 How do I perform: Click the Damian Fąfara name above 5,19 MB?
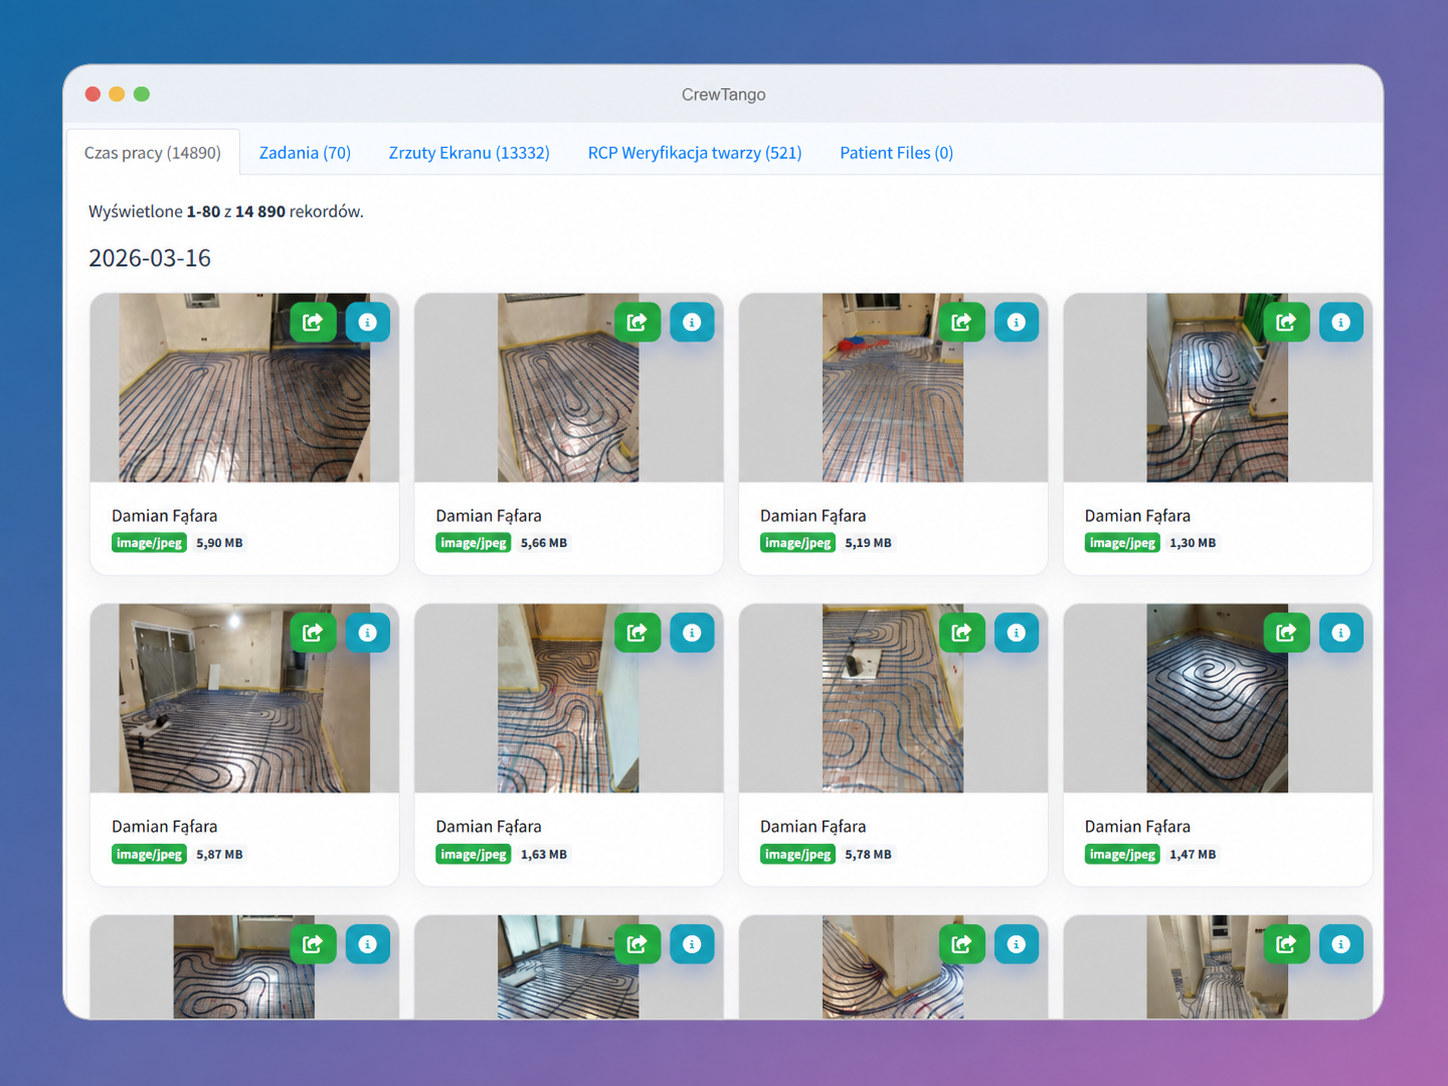[813, 516]
